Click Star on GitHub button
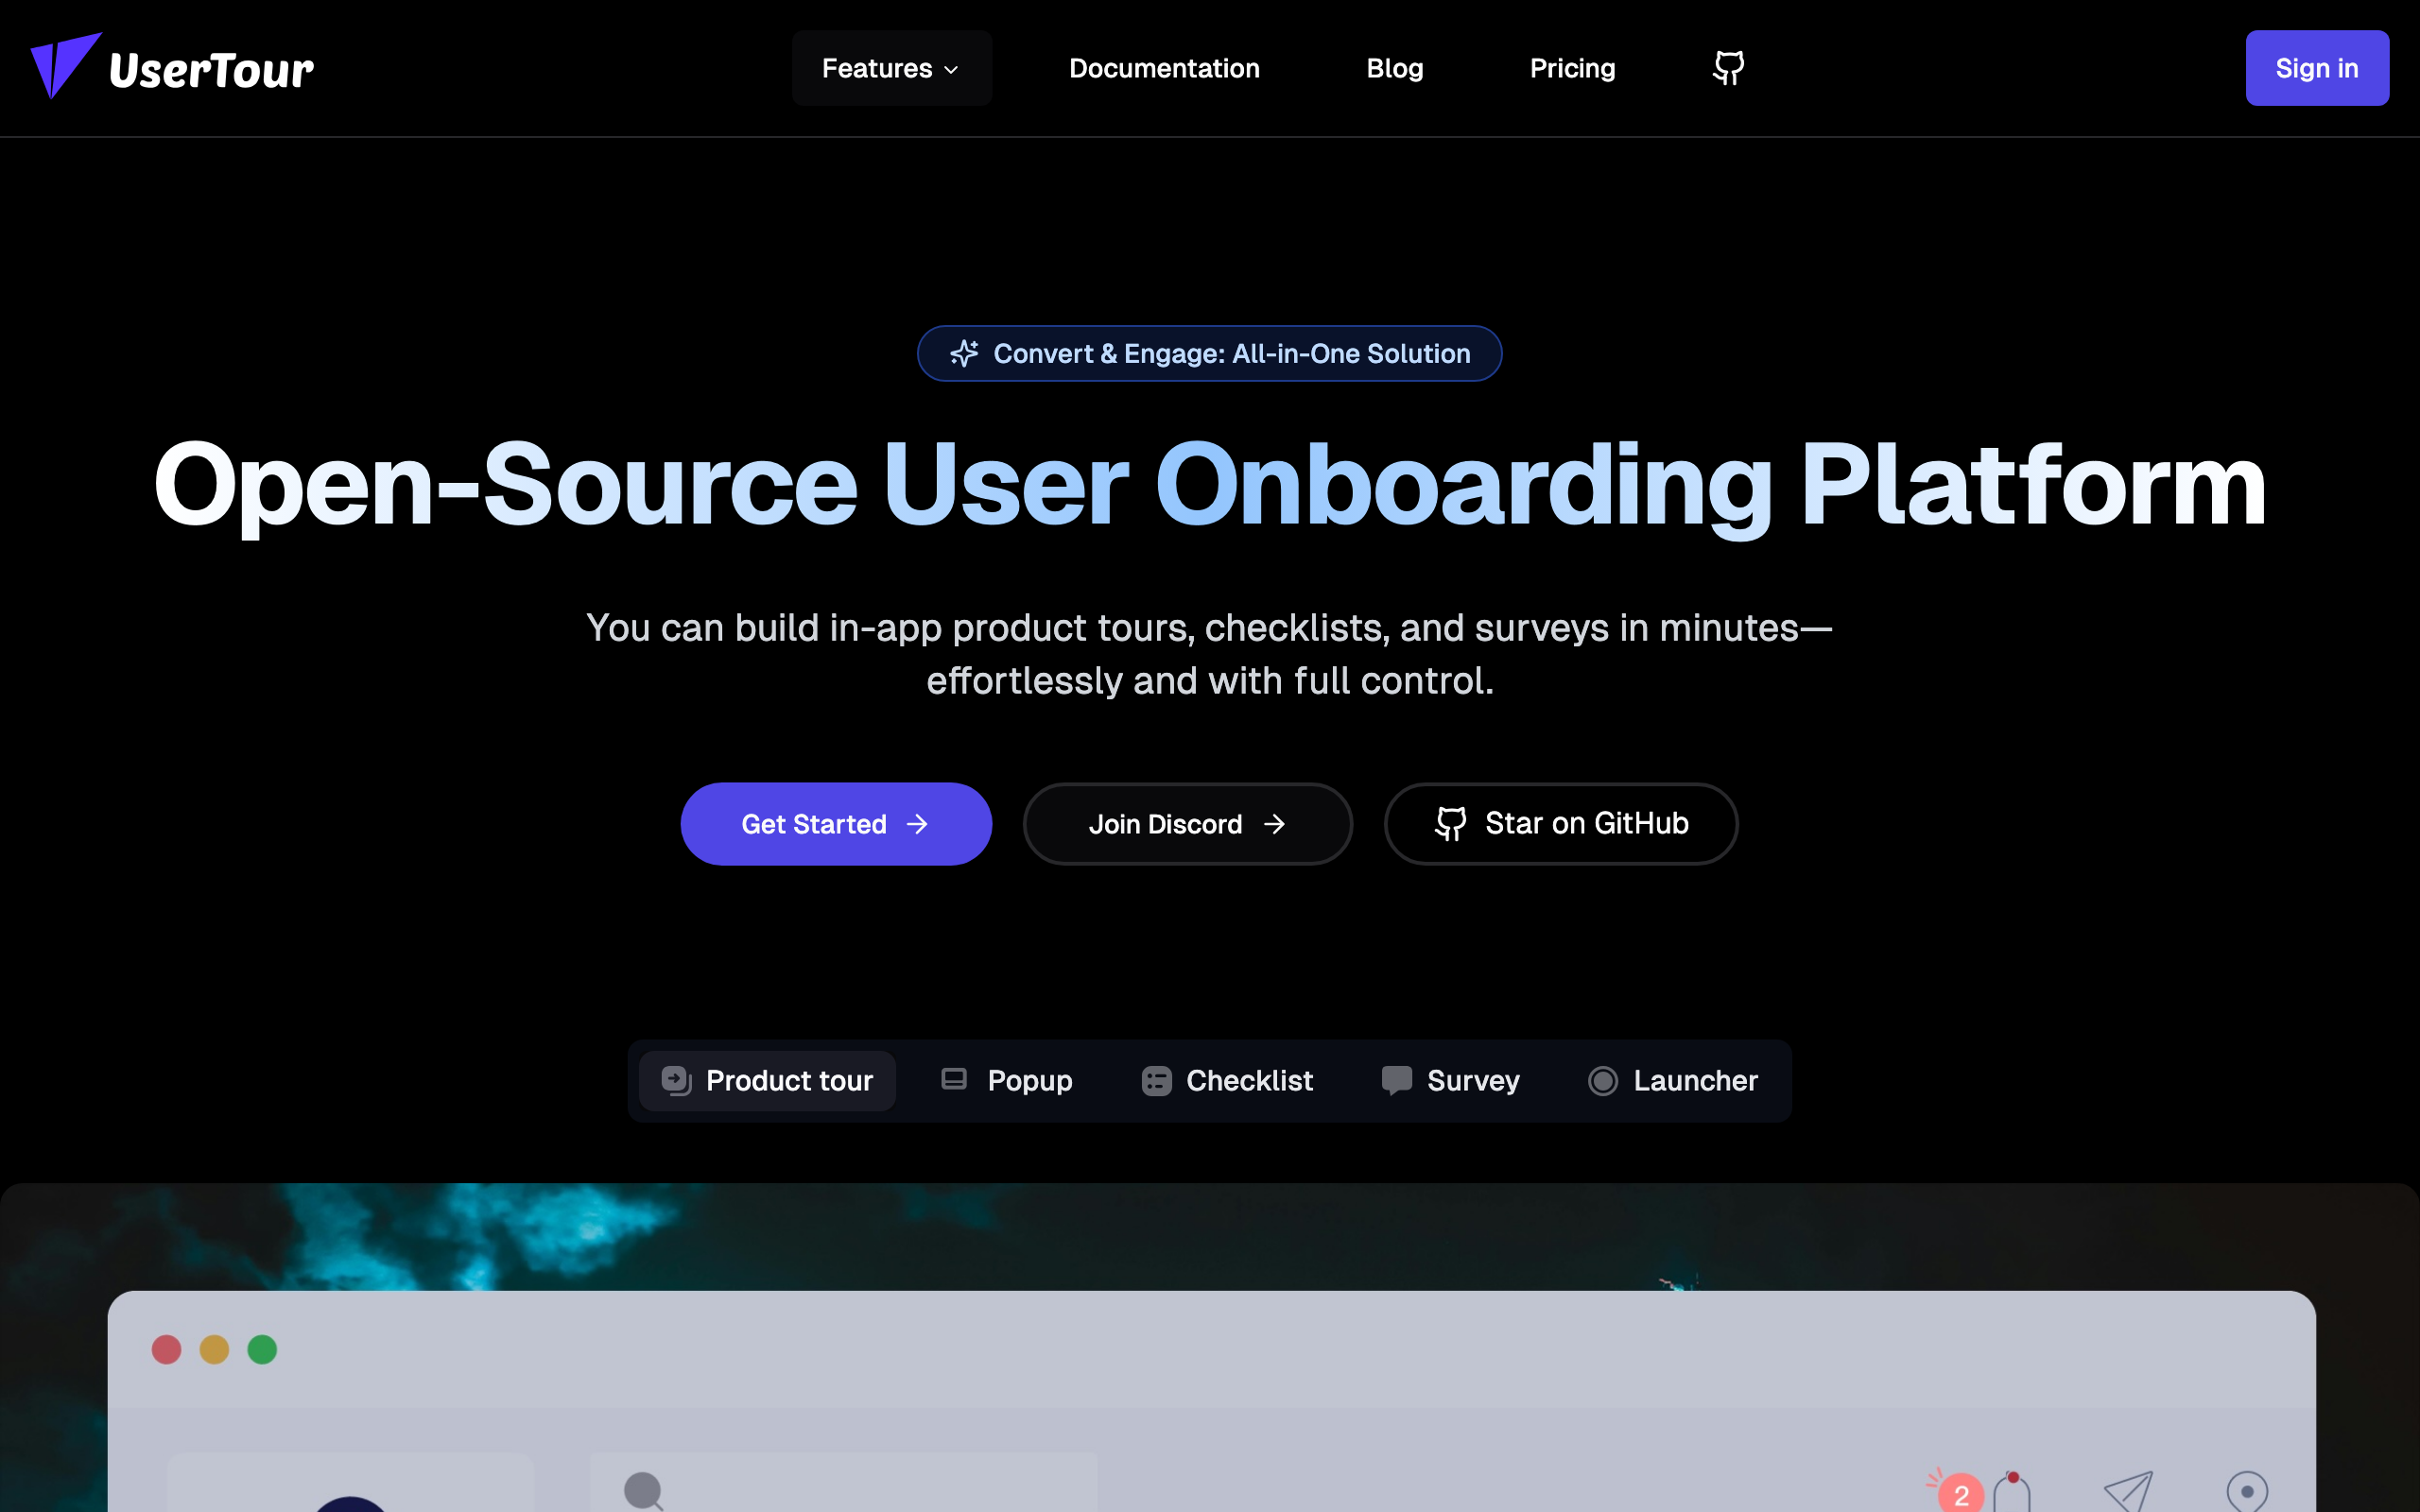 (x=1560, y=824)
